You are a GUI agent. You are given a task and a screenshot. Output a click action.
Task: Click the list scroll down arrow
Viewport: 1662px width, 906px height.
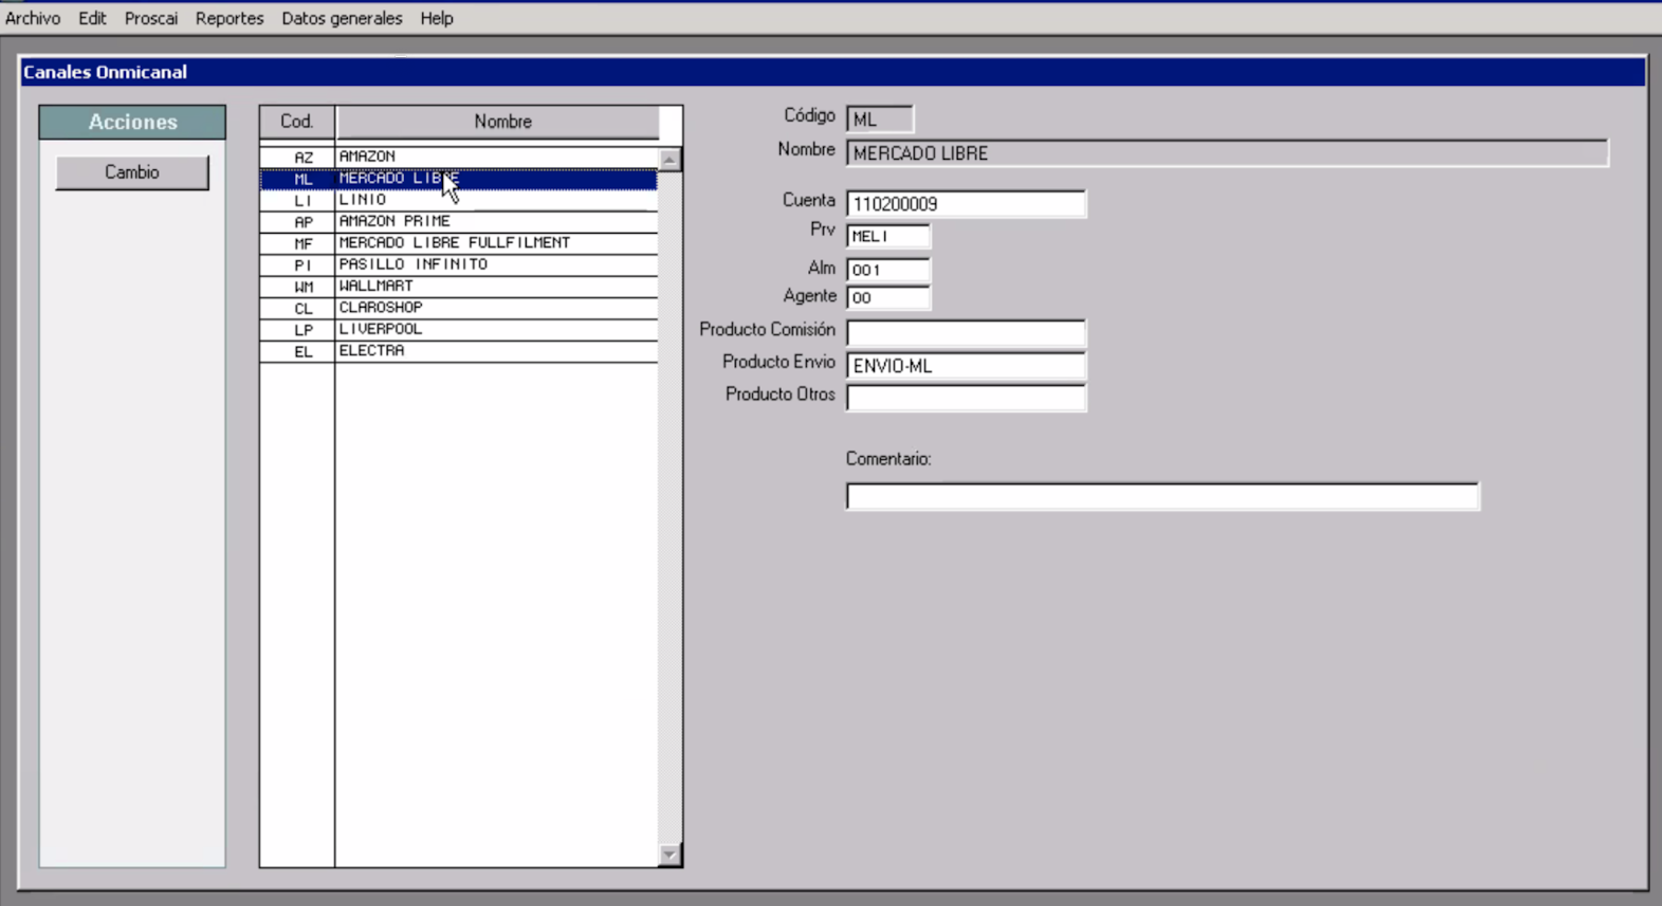coord(670,854)
